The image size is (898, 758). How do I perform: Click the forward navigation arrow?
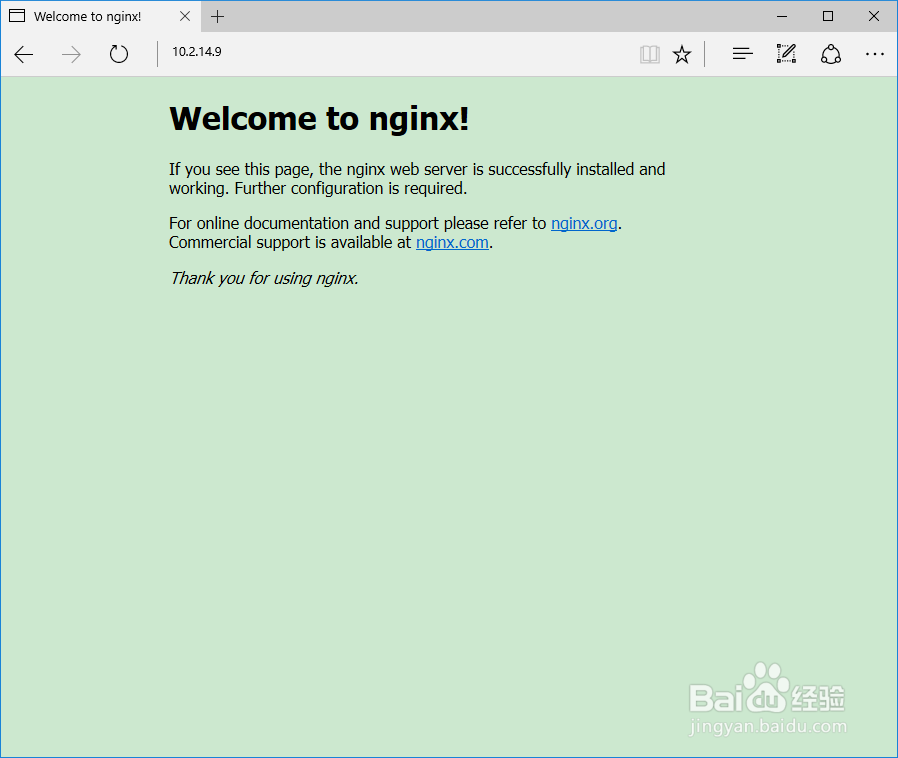[x=71, y=54]
